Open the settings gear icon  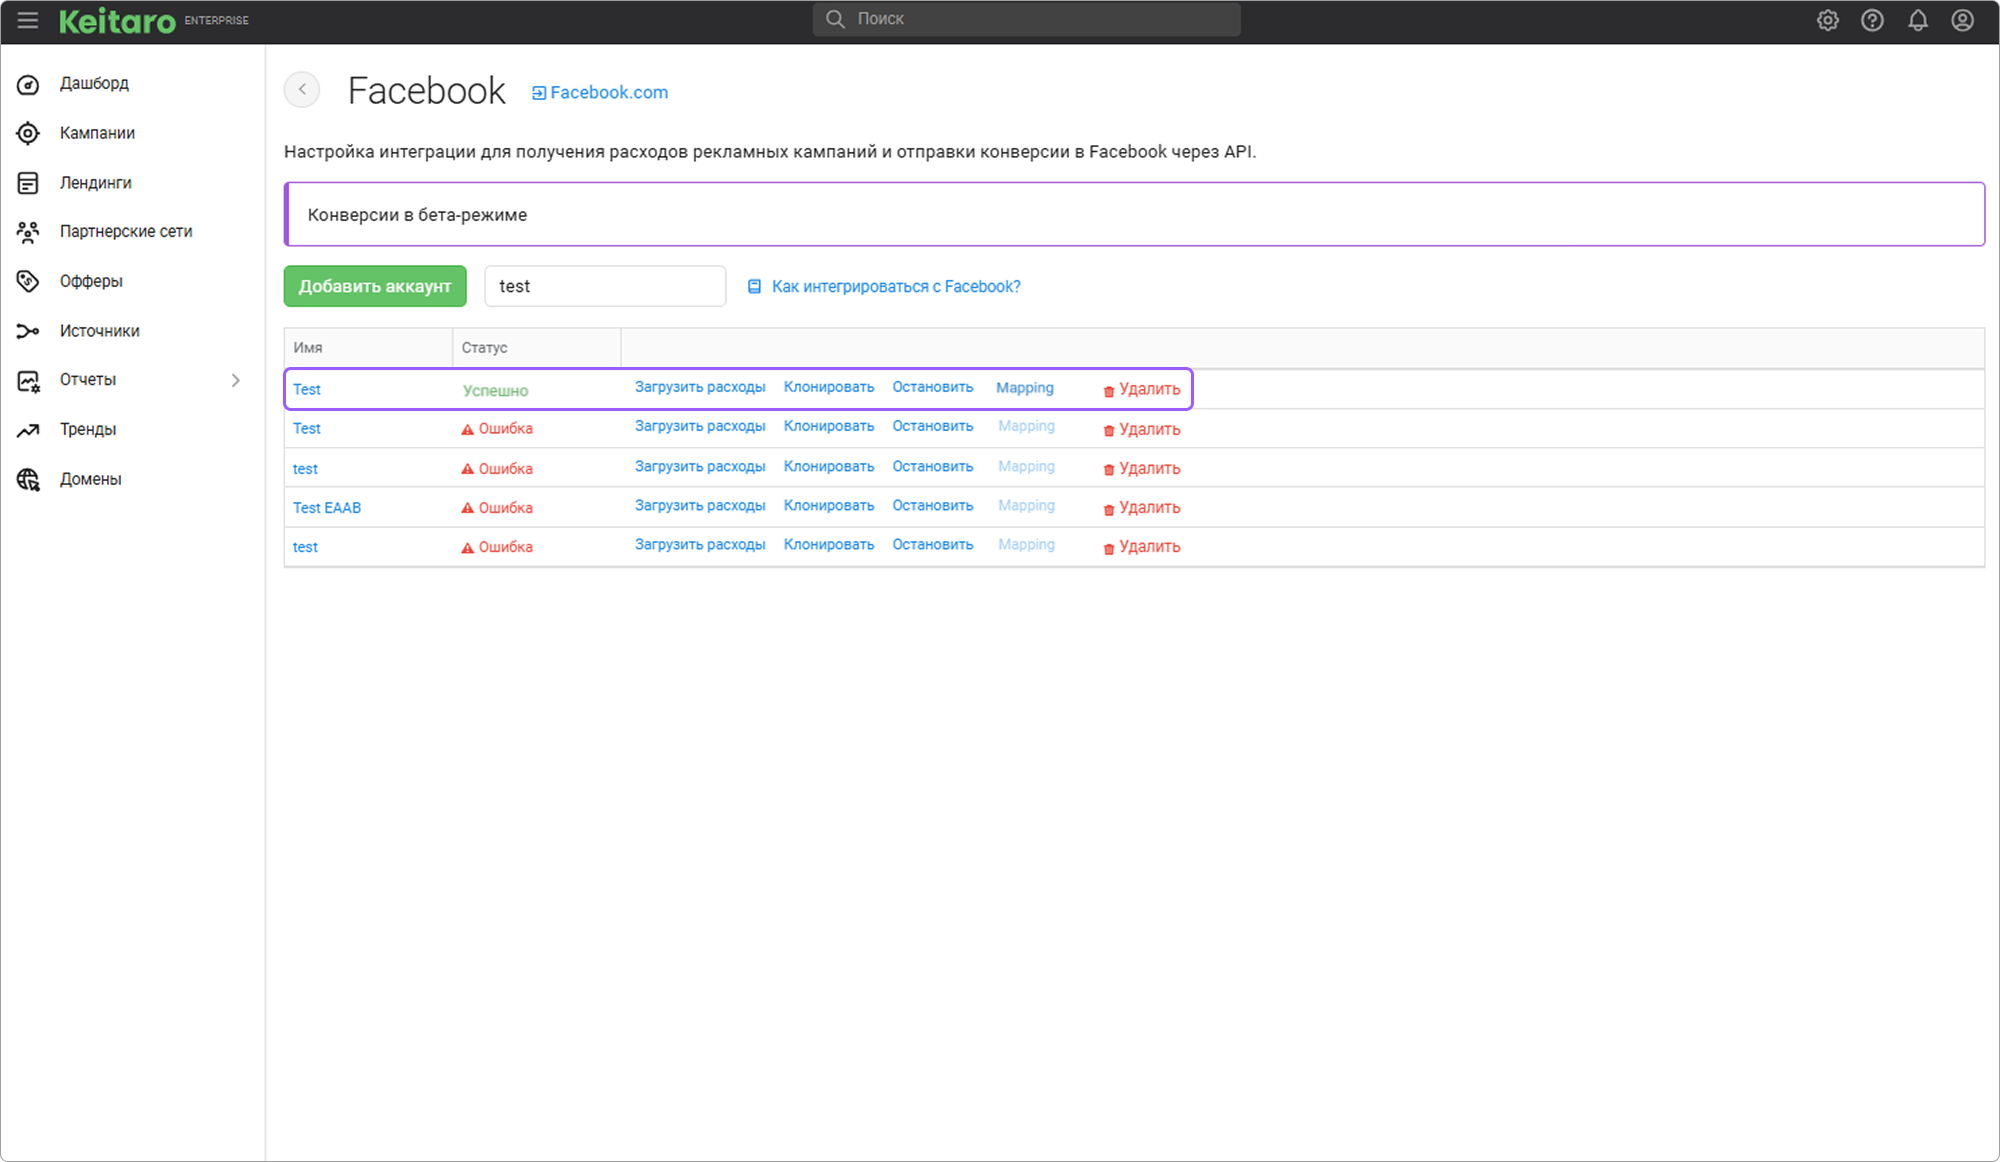coord(1828,20)
